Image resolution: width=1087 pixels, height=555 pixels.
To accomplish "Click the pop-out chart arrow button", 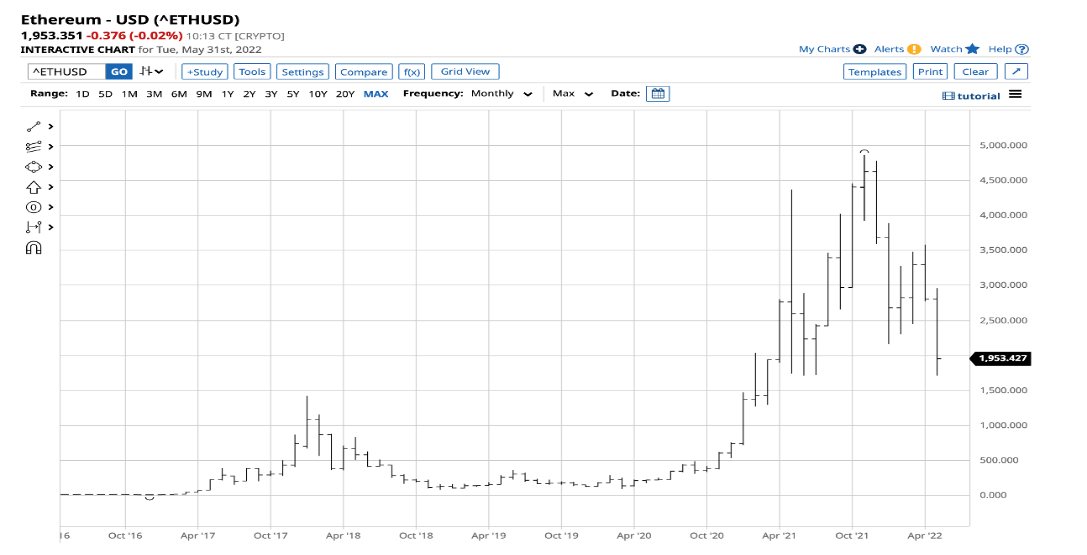I will click(1016, 71).
